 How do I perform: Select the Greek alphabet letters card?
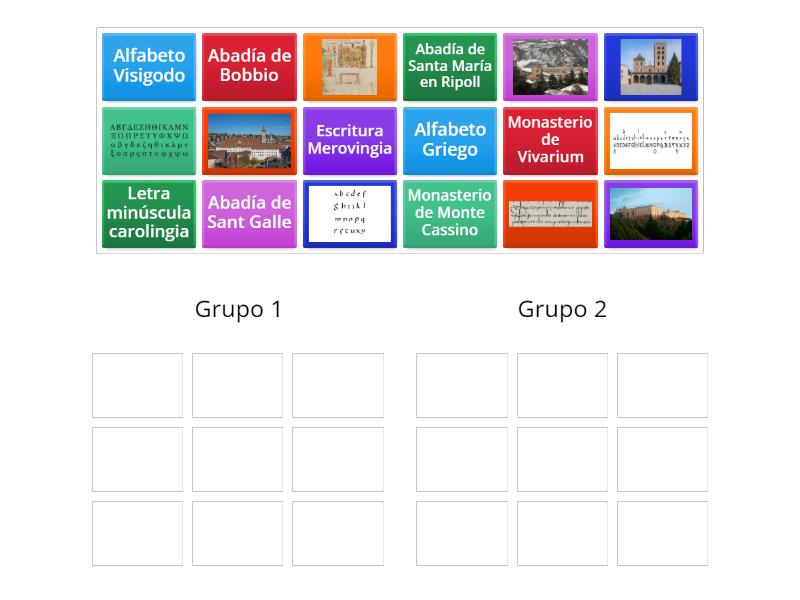coord(148,141)
